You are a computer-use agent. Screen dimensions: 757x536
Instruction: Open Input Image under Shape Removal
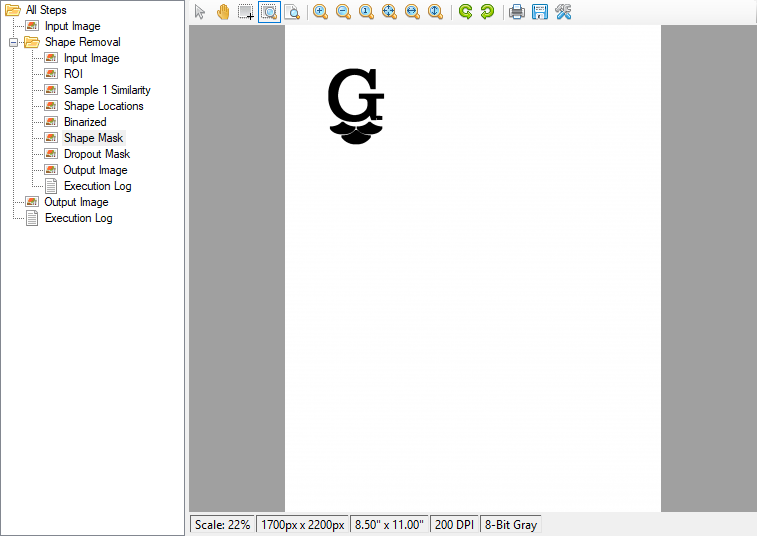point(91,58)
